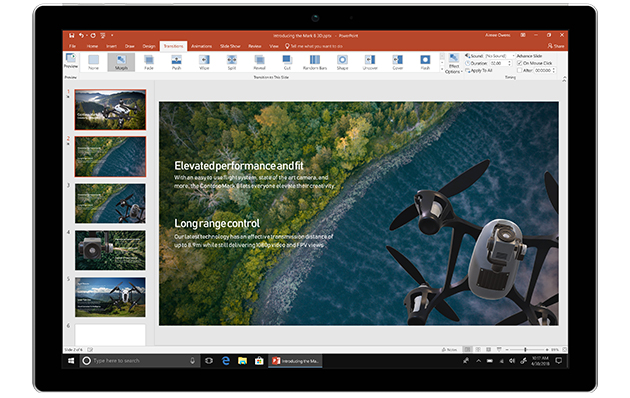Click the Duration input field
The width and height of the screenshot is (630, 398).
coord(498,63)
